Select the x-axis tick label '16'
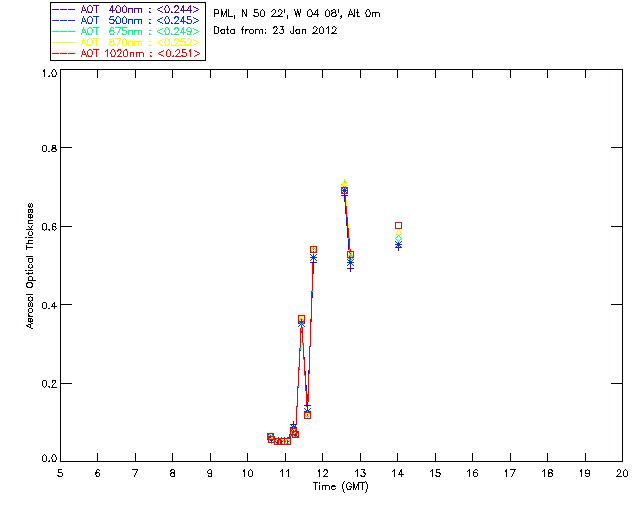 [x=473, y=473]
